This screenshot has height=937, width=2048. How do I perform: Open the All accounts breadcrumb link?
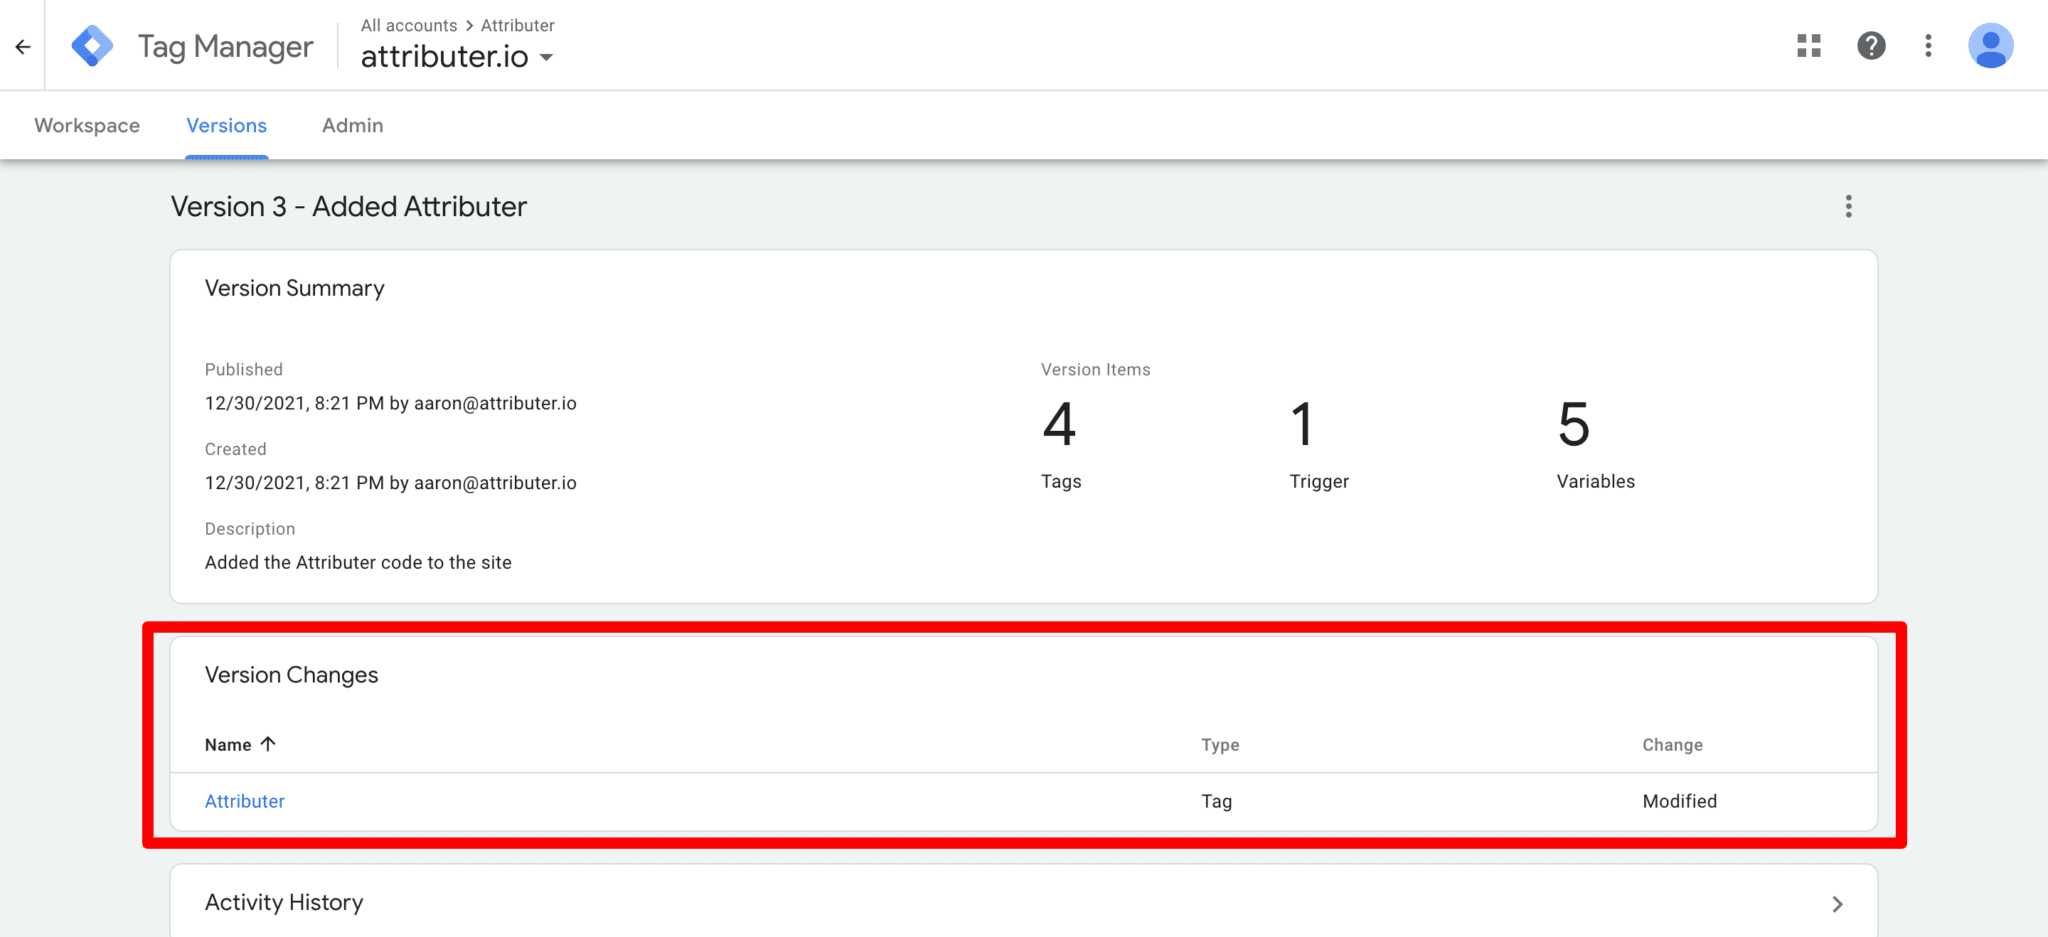pyautogui.click(x=409, y=25)
